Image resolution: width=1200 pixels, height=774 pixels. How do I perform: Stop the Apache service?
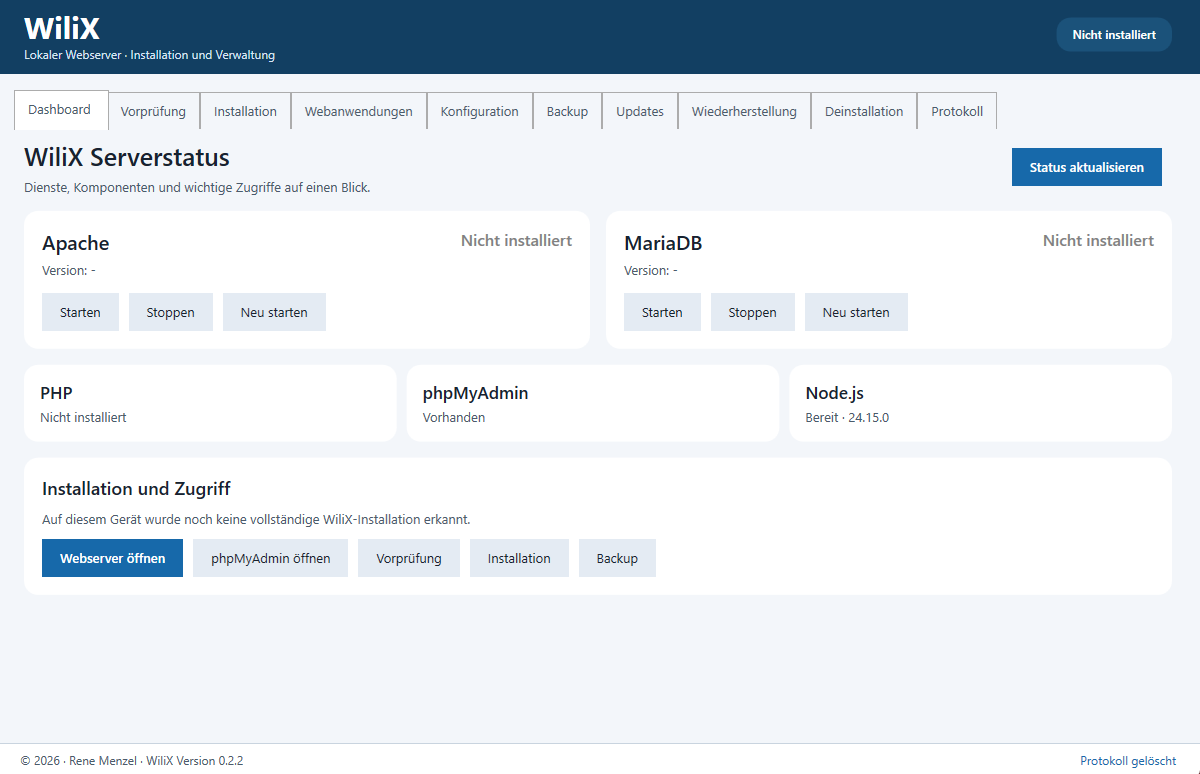point(171,312)
